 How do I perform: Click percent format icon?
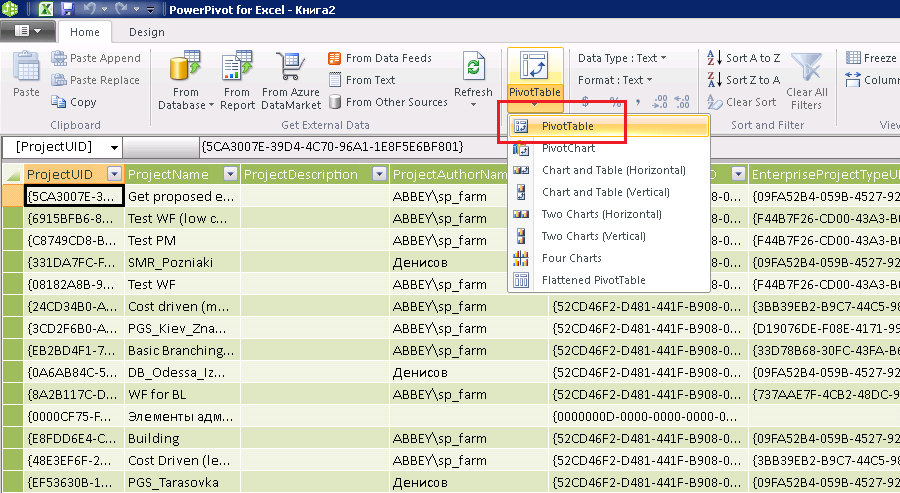[x=615, y=102]
